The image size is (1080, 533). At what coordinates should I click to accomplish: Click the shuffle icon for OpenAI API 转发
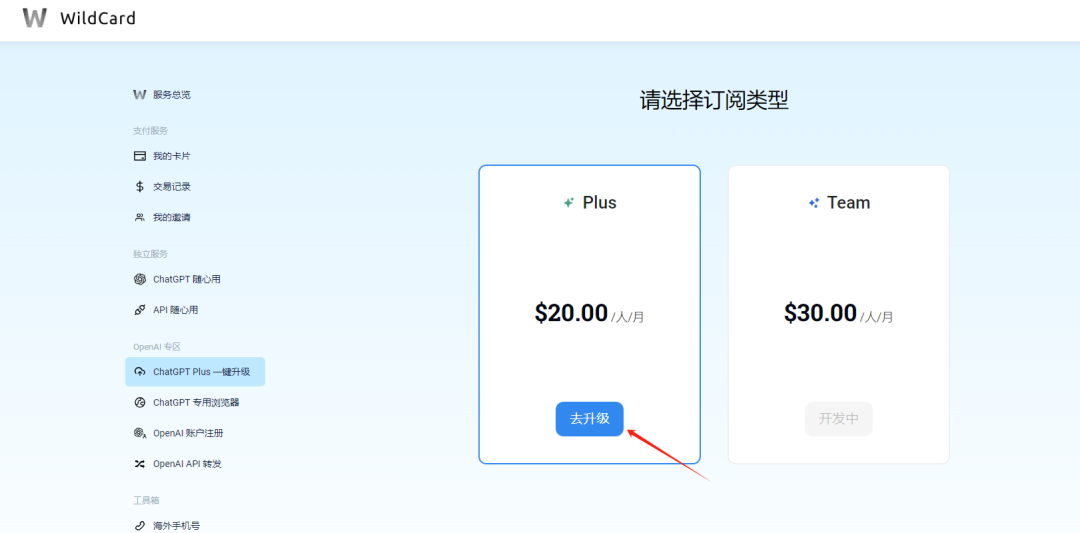pyautogui.click(x=140, y=464)
